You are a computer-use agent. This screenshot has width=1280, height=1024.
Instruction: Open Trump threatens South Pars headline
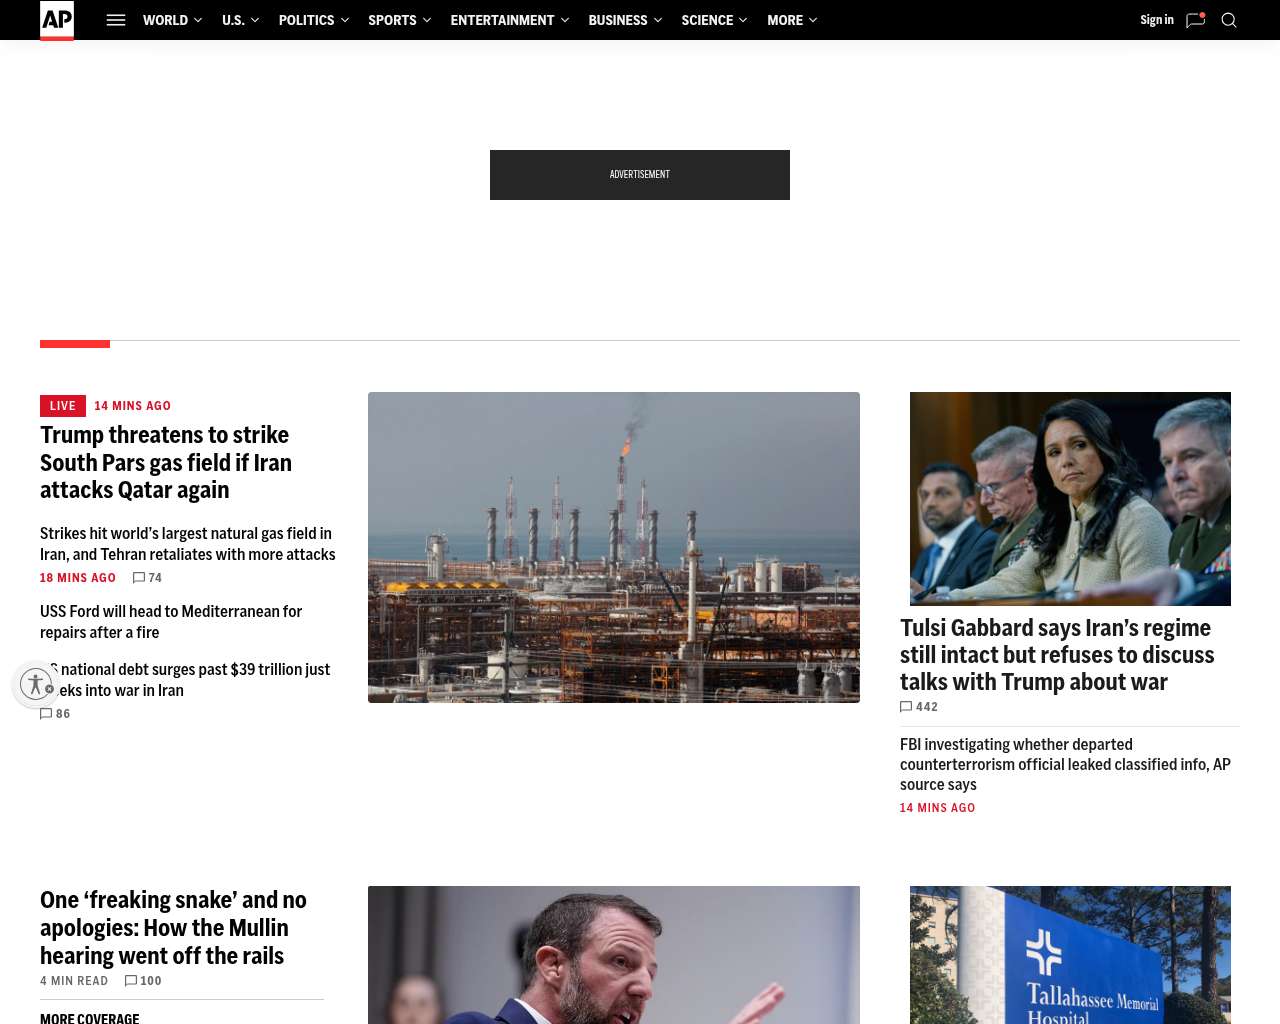pos(166,462)
